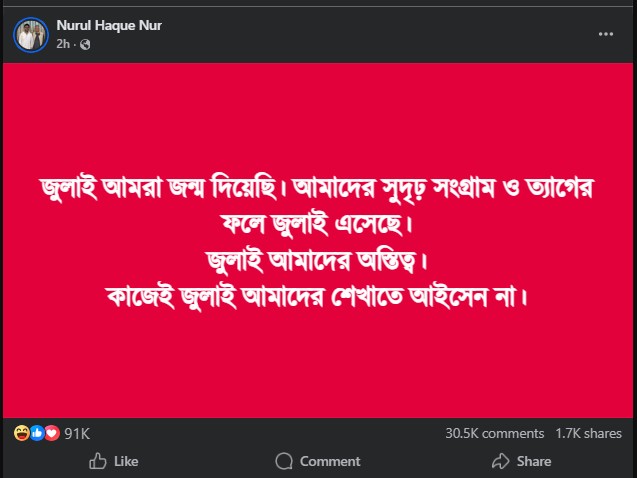This screenshot has height=478, width=637.
Task: Open the Nurul Haque Nur profile name link
Action: coord(109,25)
